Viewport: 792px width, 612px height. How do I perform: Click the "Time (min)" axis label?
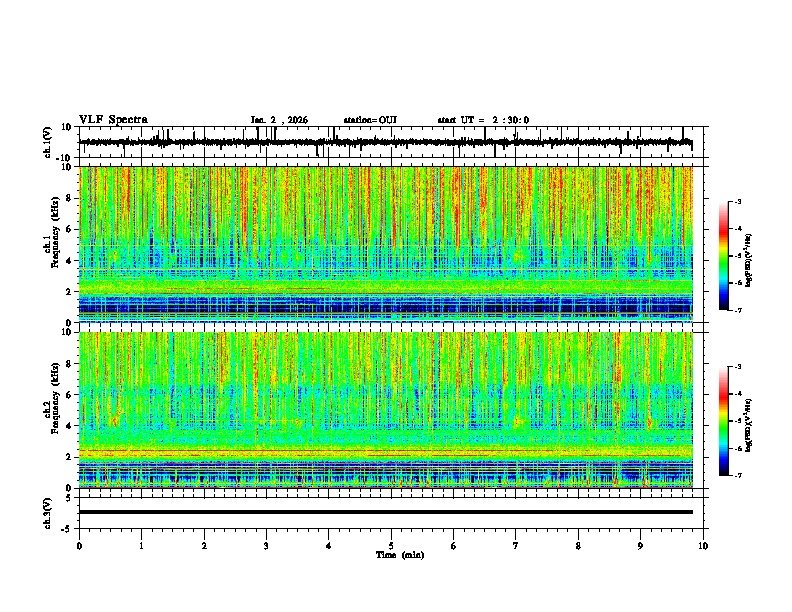tap(400, 555)
